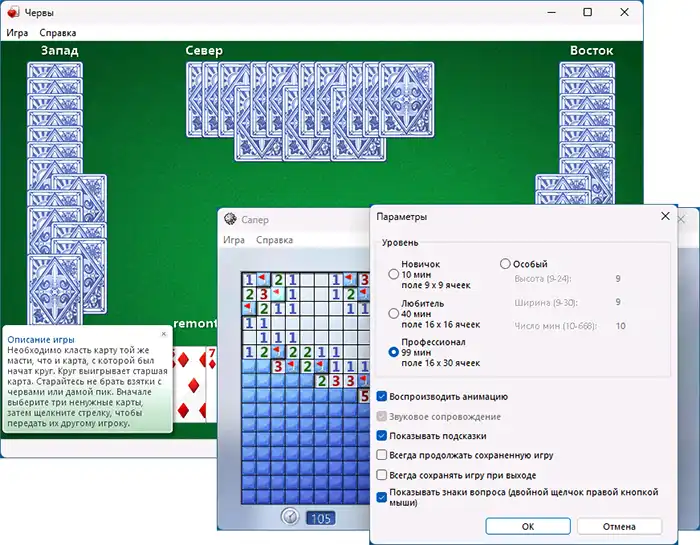Close the game description tooltip
Viewport: 700px width, 545px height.
(164, 334)
